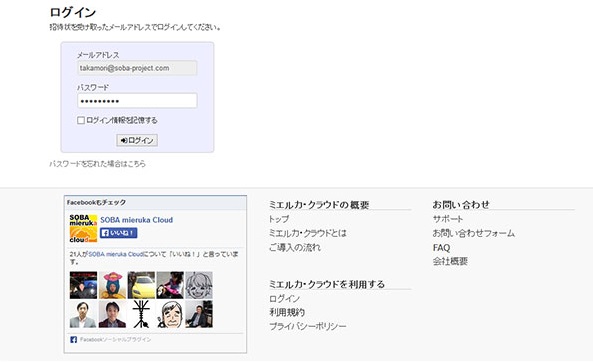Screen dimensions: 593x362
Task: Open the sketched girl portrait thumbnail
Action: tap(199, 285)
